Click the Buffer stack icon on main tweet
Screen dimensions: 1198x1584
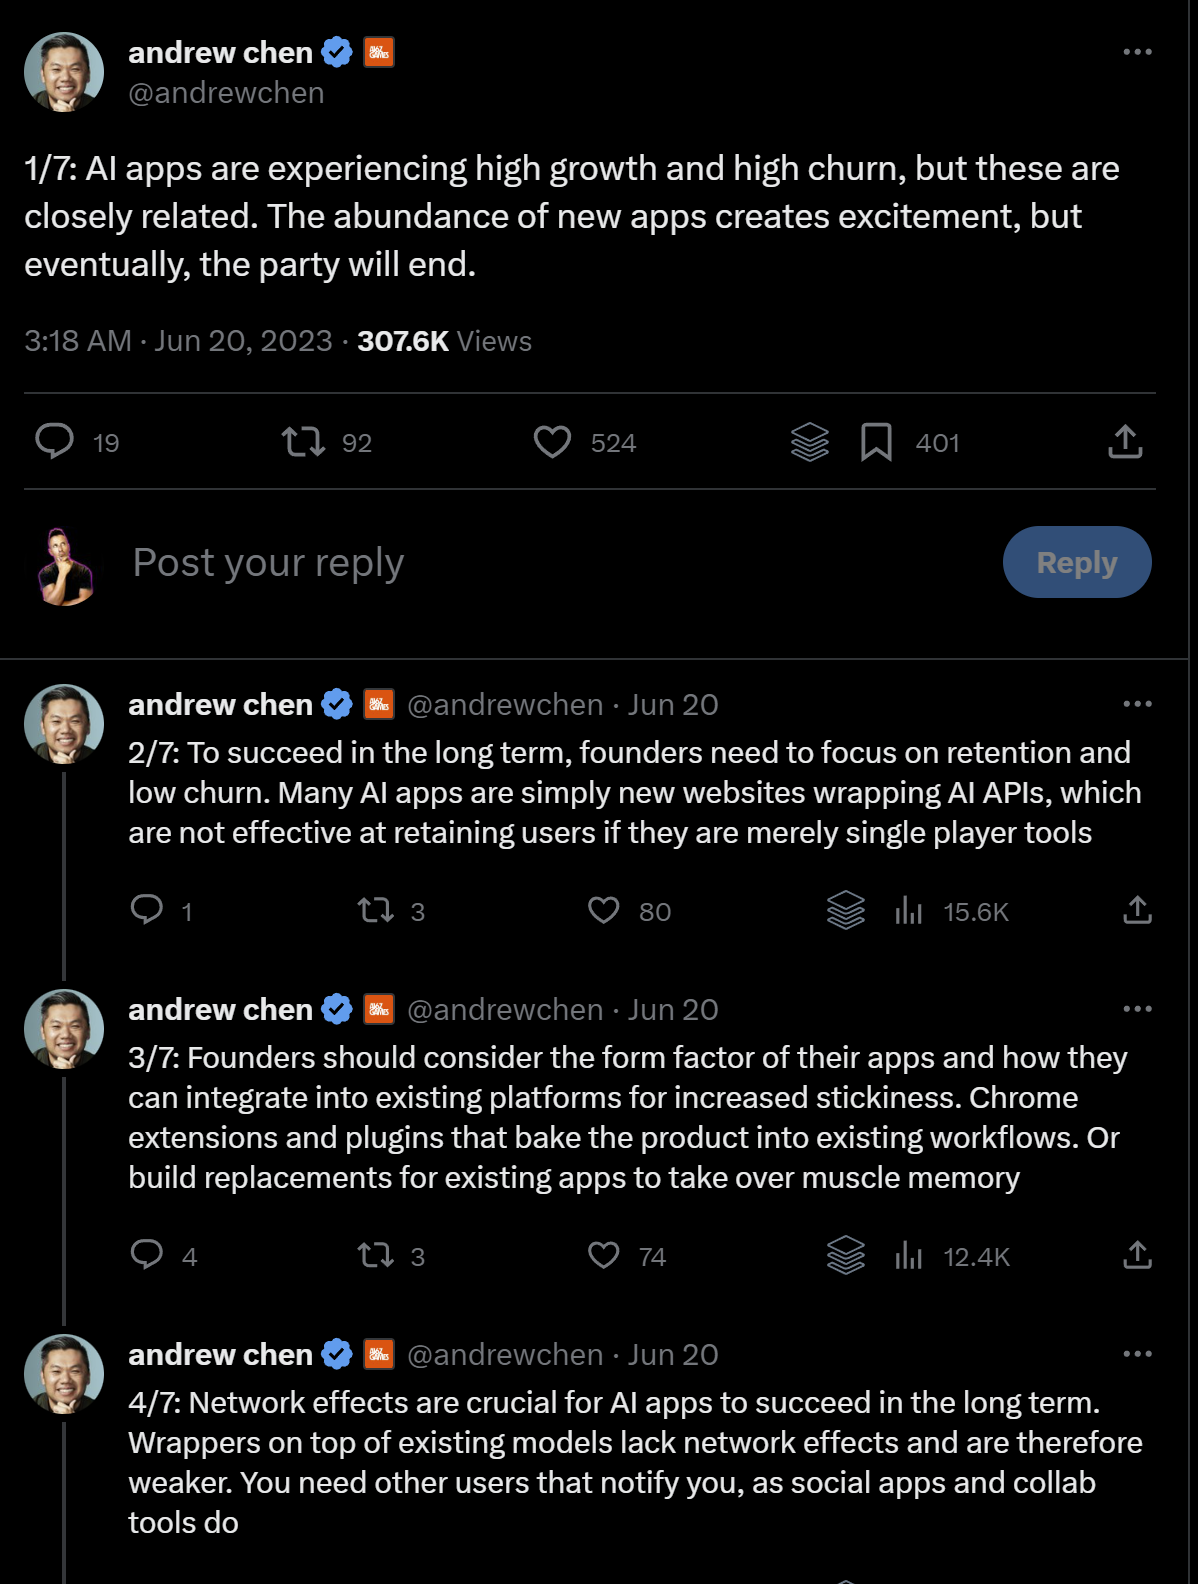point(810,442)
